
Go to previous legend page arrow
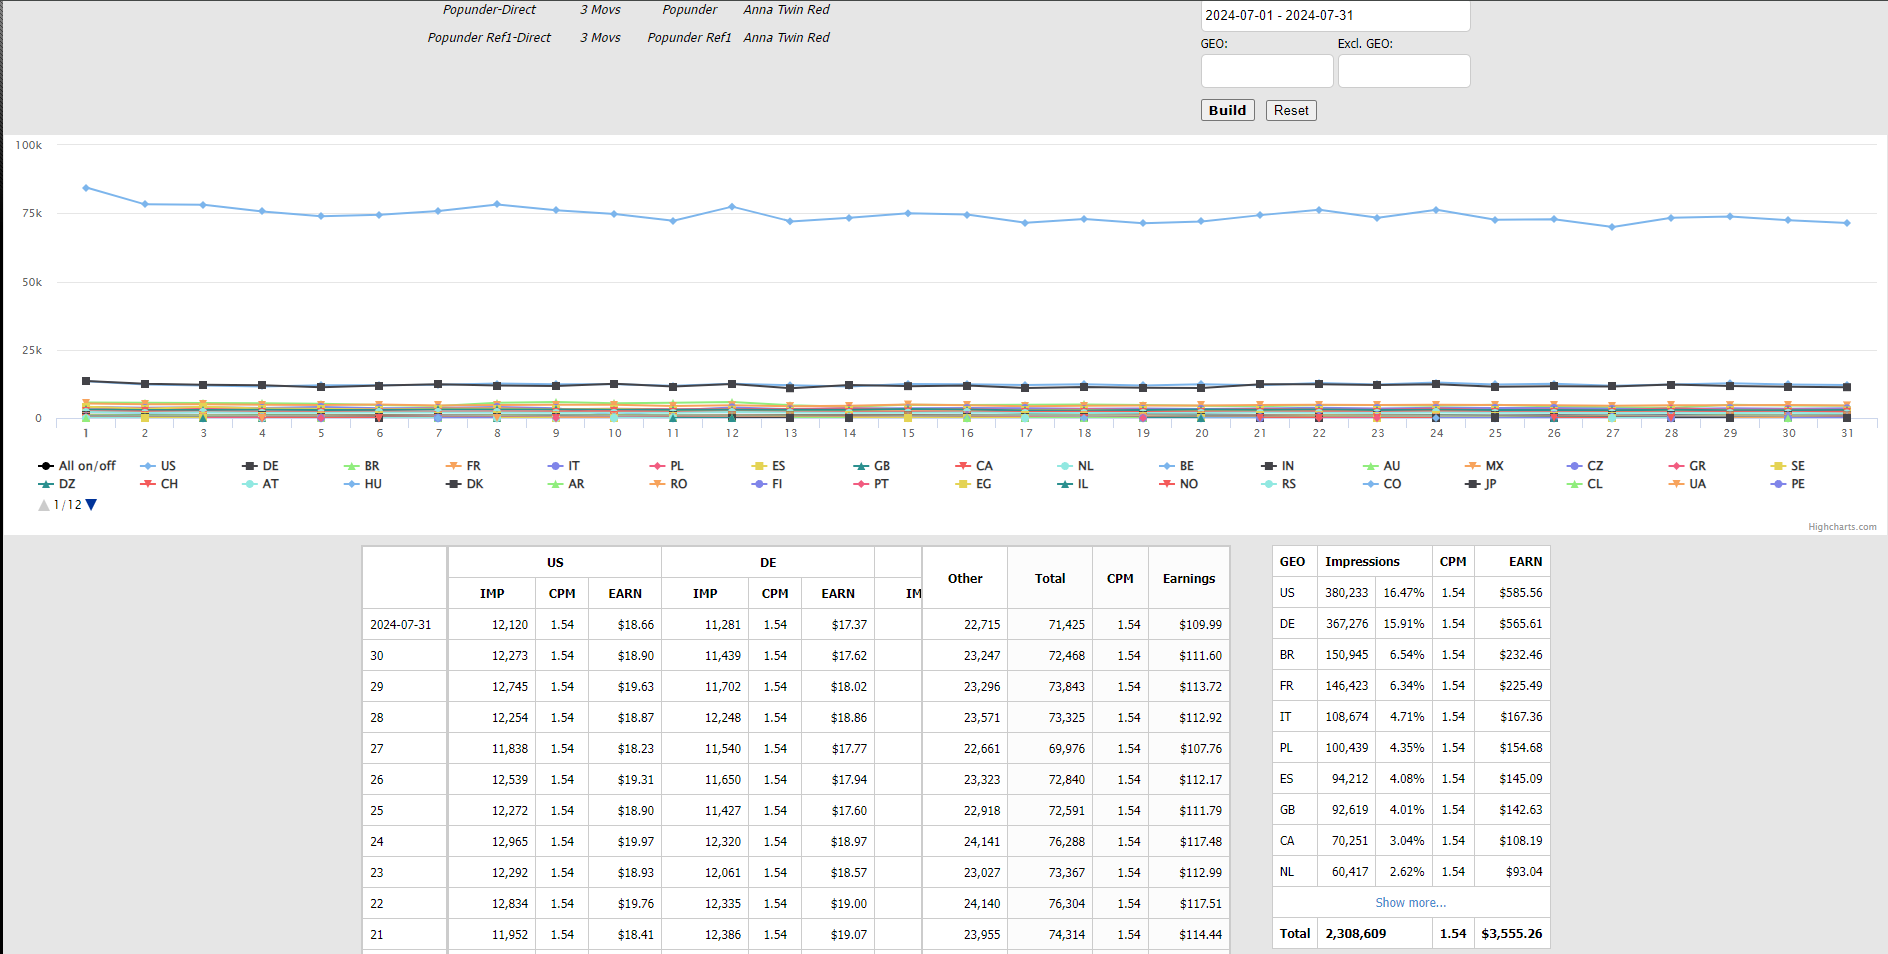click(44, 505)
